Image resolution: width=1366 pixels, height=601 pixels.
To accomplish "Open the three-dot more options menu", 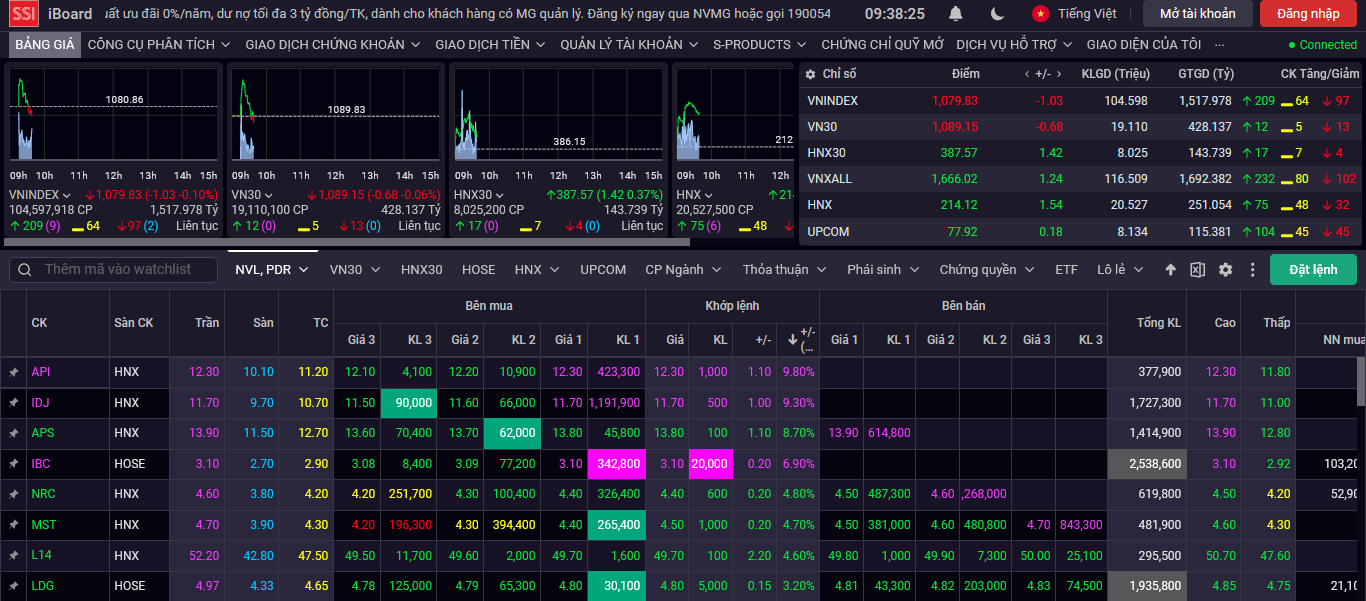I will [1252, 270].
